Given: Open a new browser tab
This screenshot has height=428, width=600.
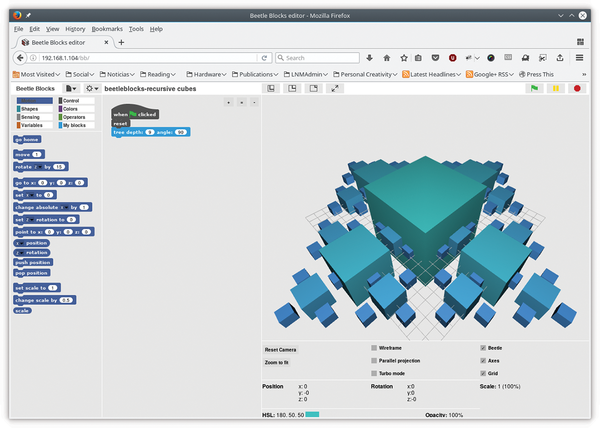Looking at the screenshot, I should [x=121, y=42].
